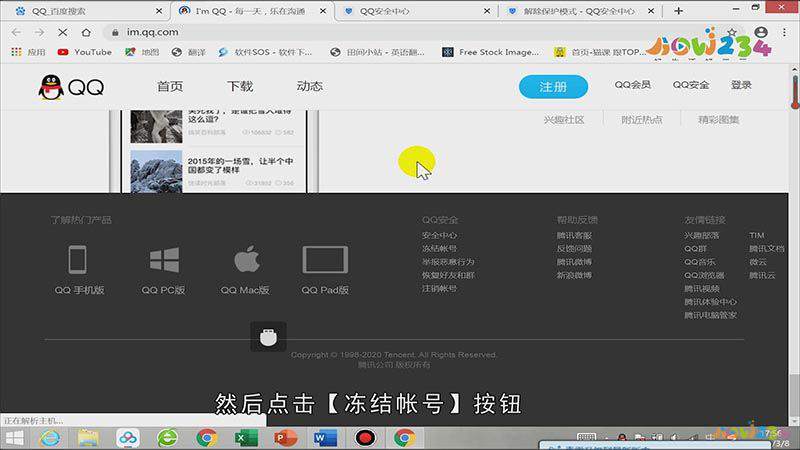Select the QQ PC版 Windows icon
The height and width of the screenshot is (450, 800).
(x=164, y=260)
